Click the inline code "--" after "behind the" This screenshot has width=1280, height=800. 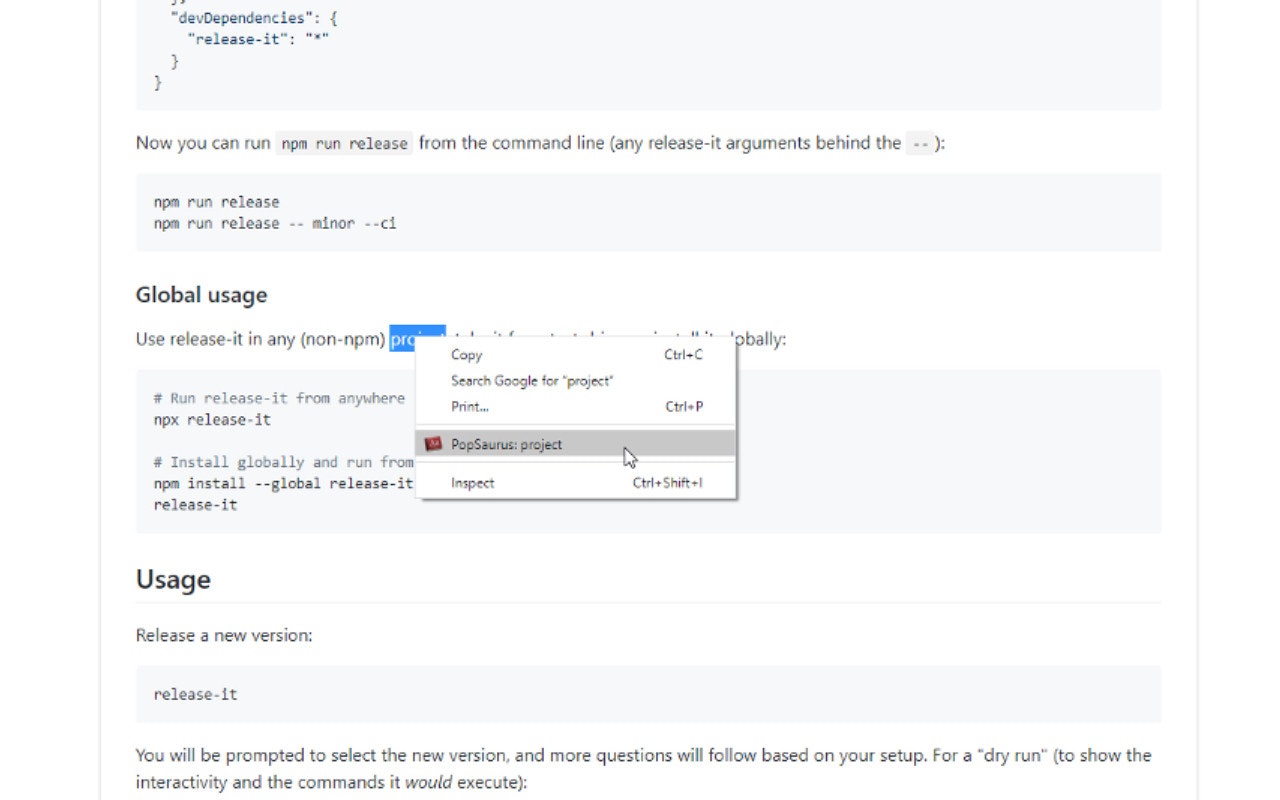click(920, 144)
